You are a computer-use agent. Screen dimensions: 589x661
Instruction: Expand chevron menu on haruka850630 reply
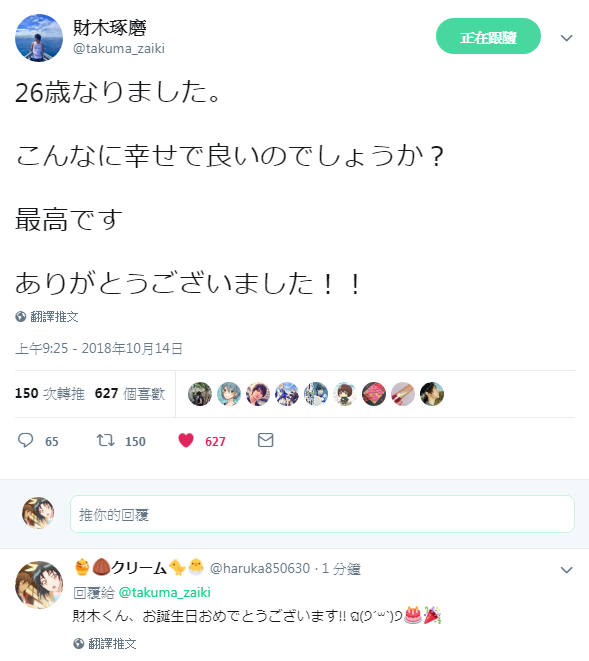click(567, 570)
